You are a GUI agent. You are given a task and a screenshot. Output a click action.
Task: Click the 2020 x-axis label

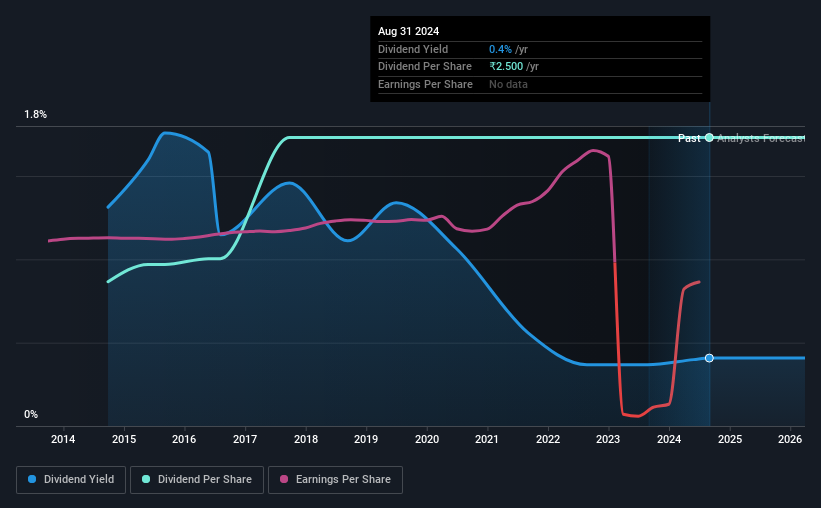(427, 439)
